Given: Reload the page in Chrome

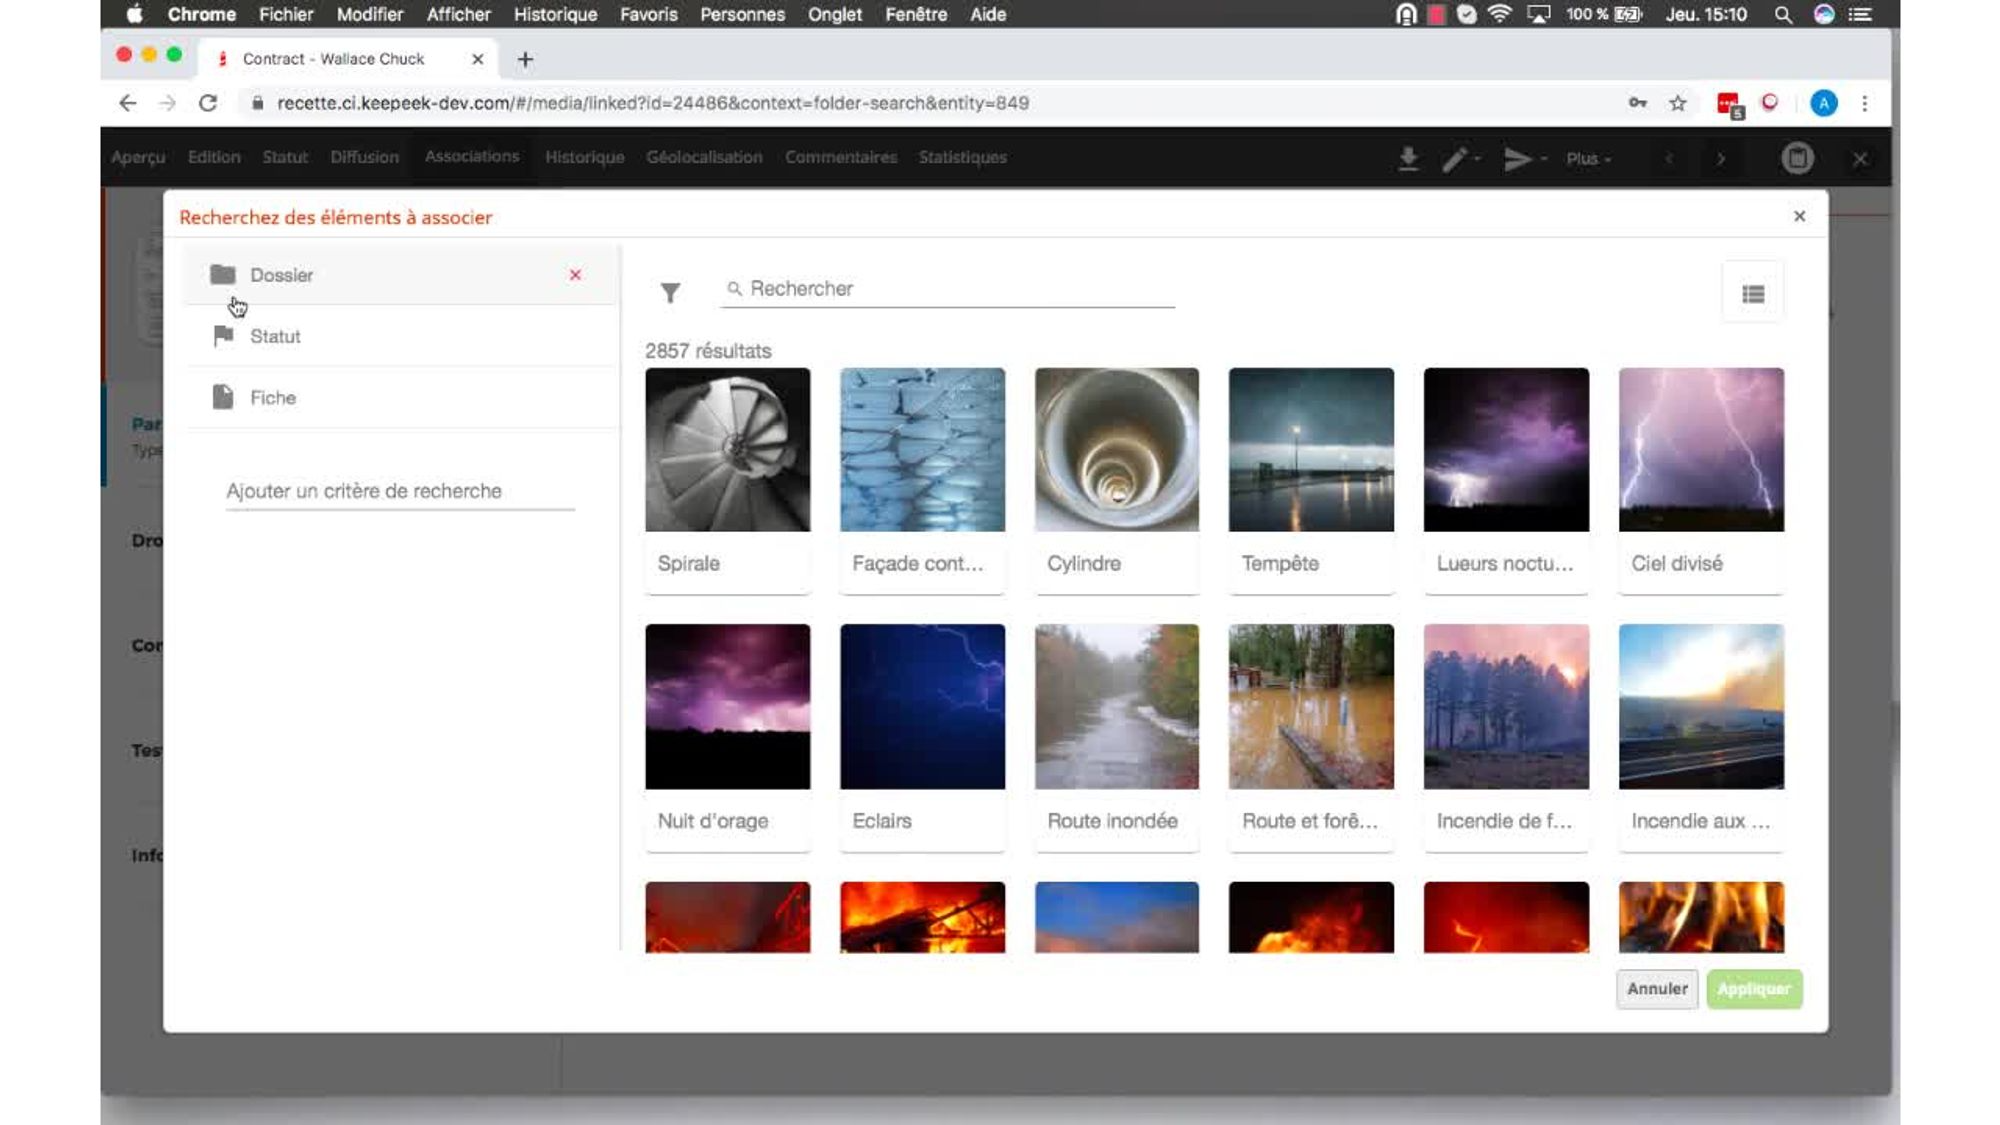Looking at the screenshot, I should [x=208, y=103].
